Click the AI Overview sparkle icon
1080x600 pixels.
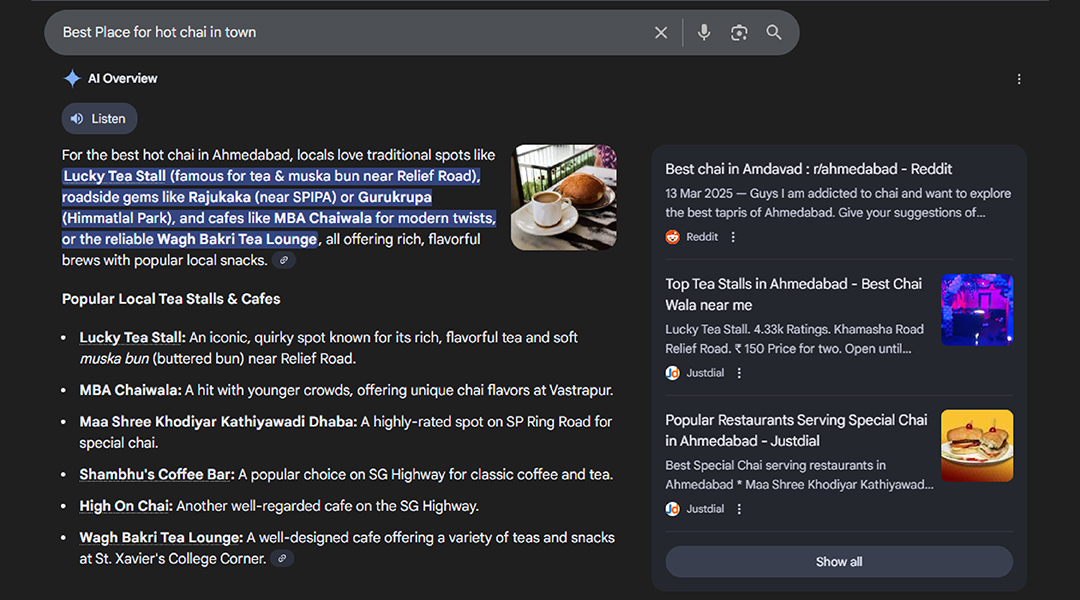pos(72,79)
